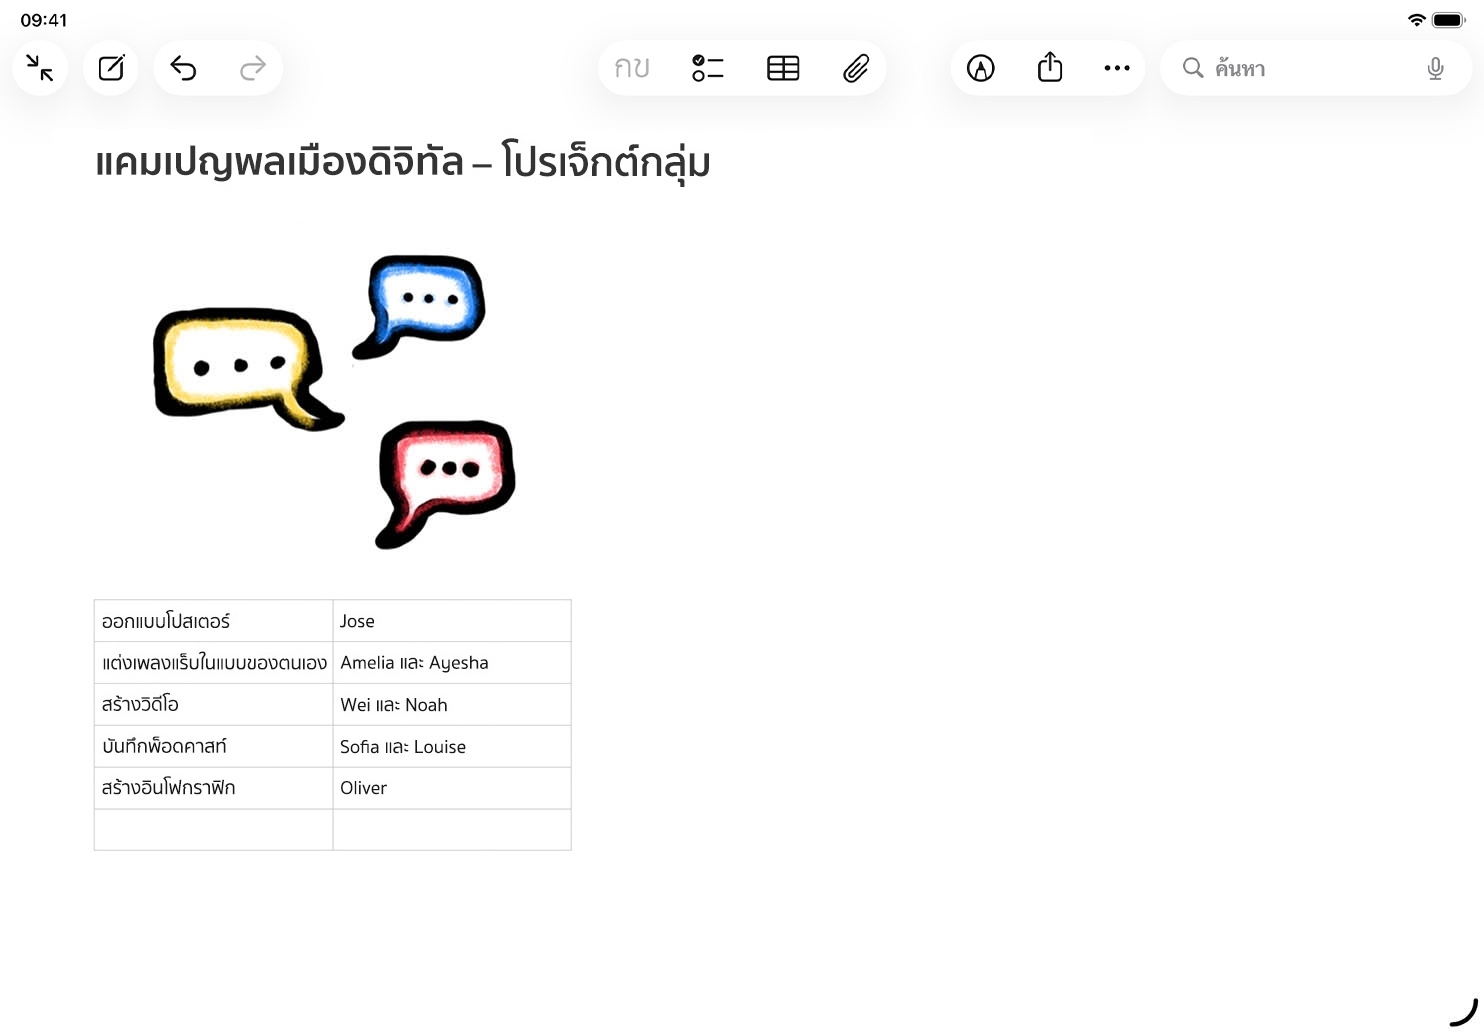Select the Oliver table cell
Image resolution: width=1484 pixels, height=1032 pixels.
tap(451, 788)
